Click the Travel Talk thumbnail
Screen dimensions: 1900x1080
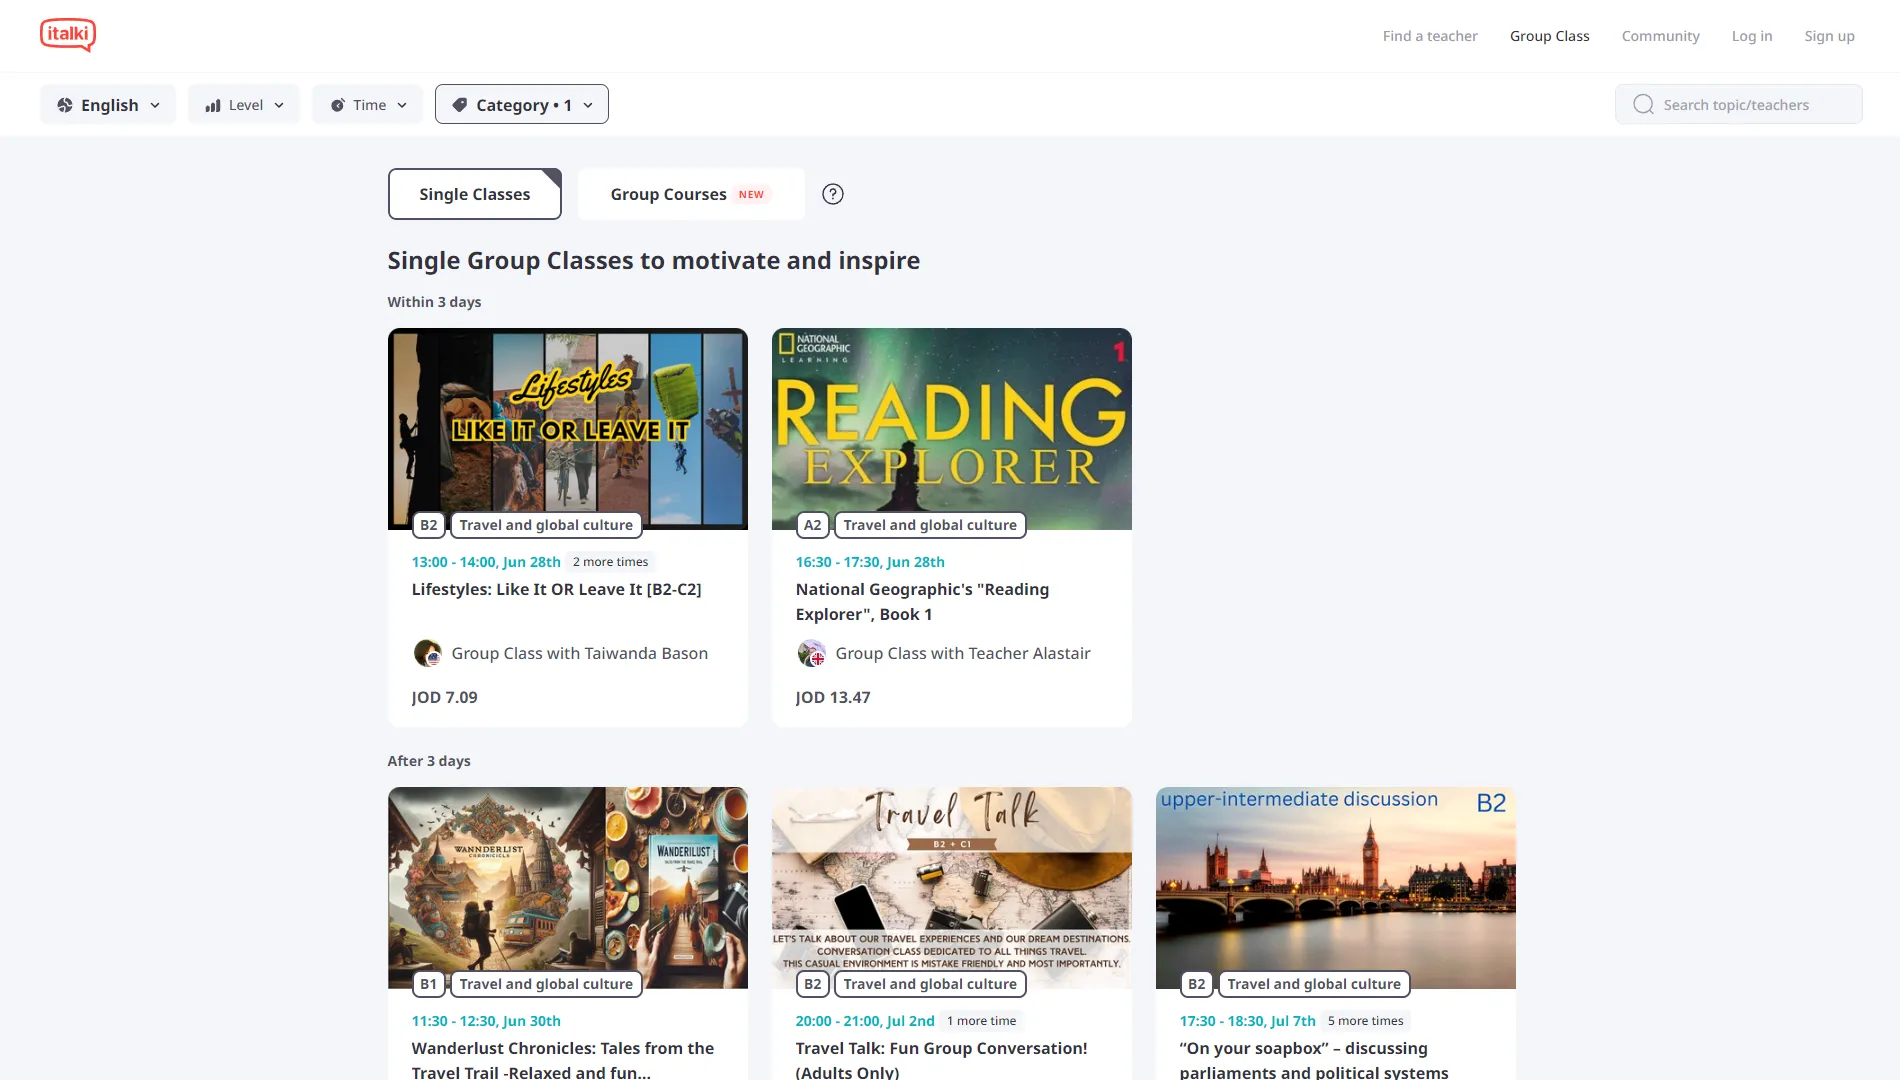(952, 888)
